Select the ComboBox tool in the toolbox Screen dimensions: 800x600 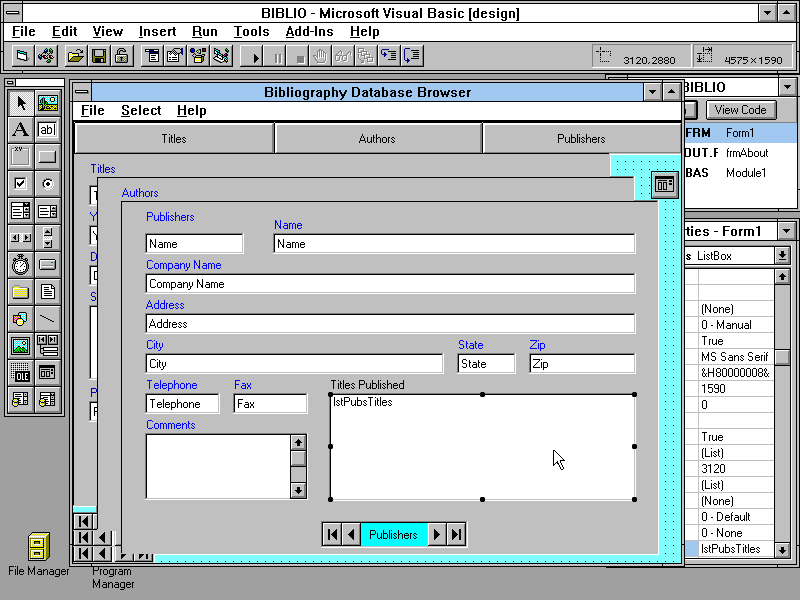coord(21,211)
